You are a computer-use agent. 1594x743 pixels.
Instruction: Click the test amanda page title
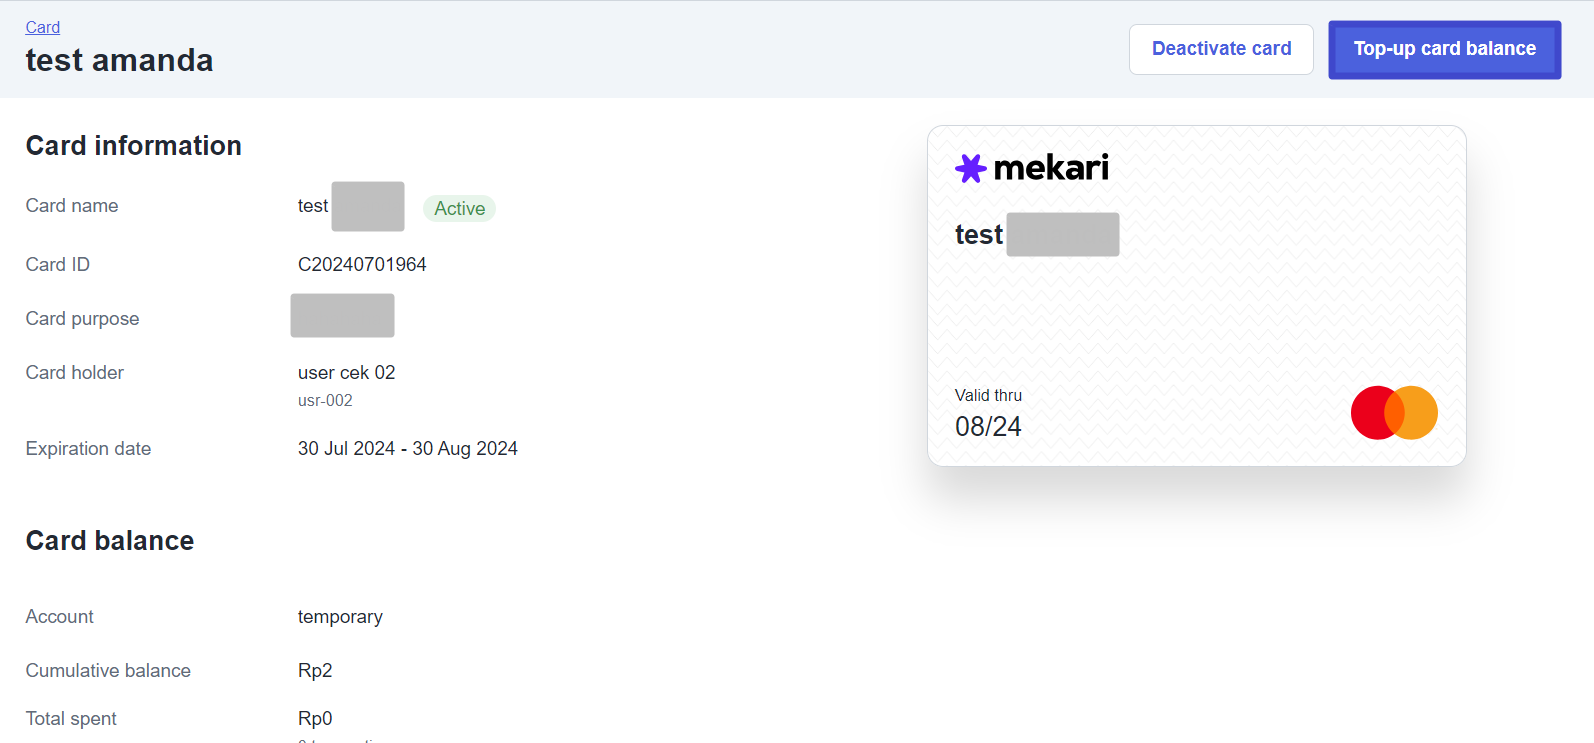tap(119, 60)
